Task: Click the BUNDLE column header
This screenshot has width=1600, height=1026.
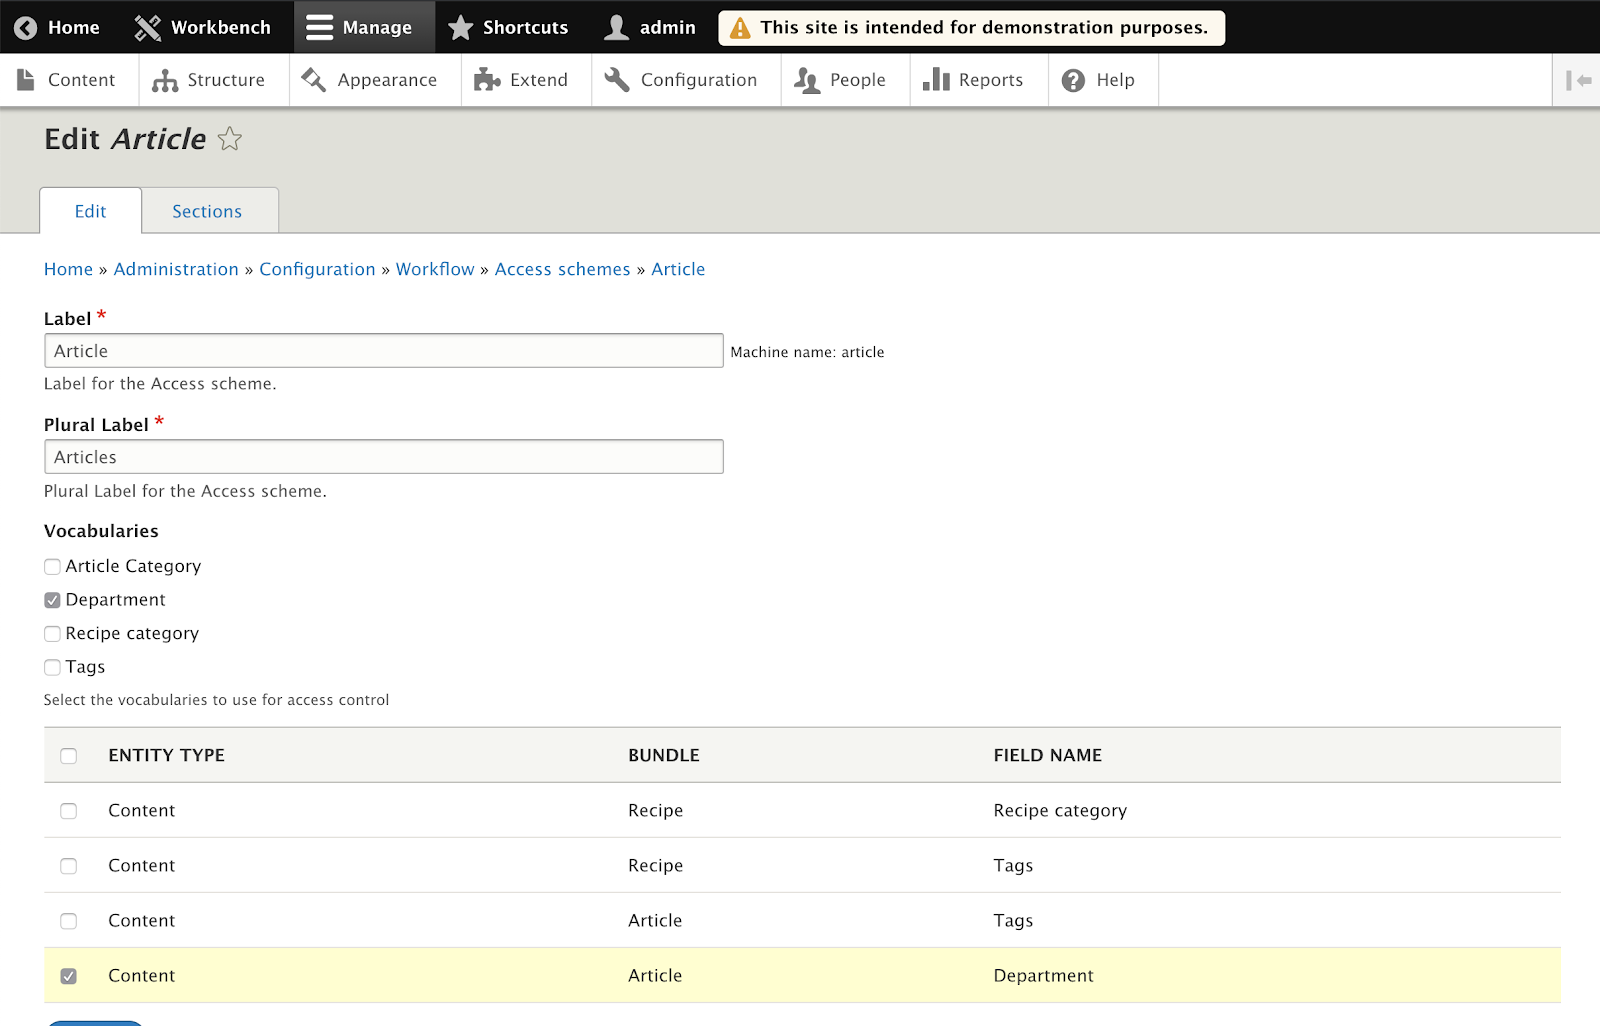Action: (x=664, y=756)
